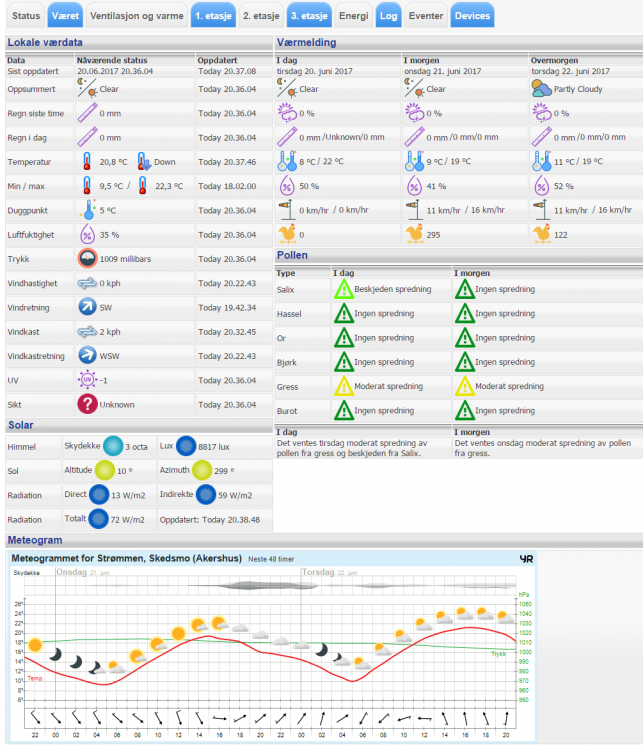Click the Partly Cloudy icon for Overmorgen
This screenshot has height=750, width=643.
coord(541,88)
